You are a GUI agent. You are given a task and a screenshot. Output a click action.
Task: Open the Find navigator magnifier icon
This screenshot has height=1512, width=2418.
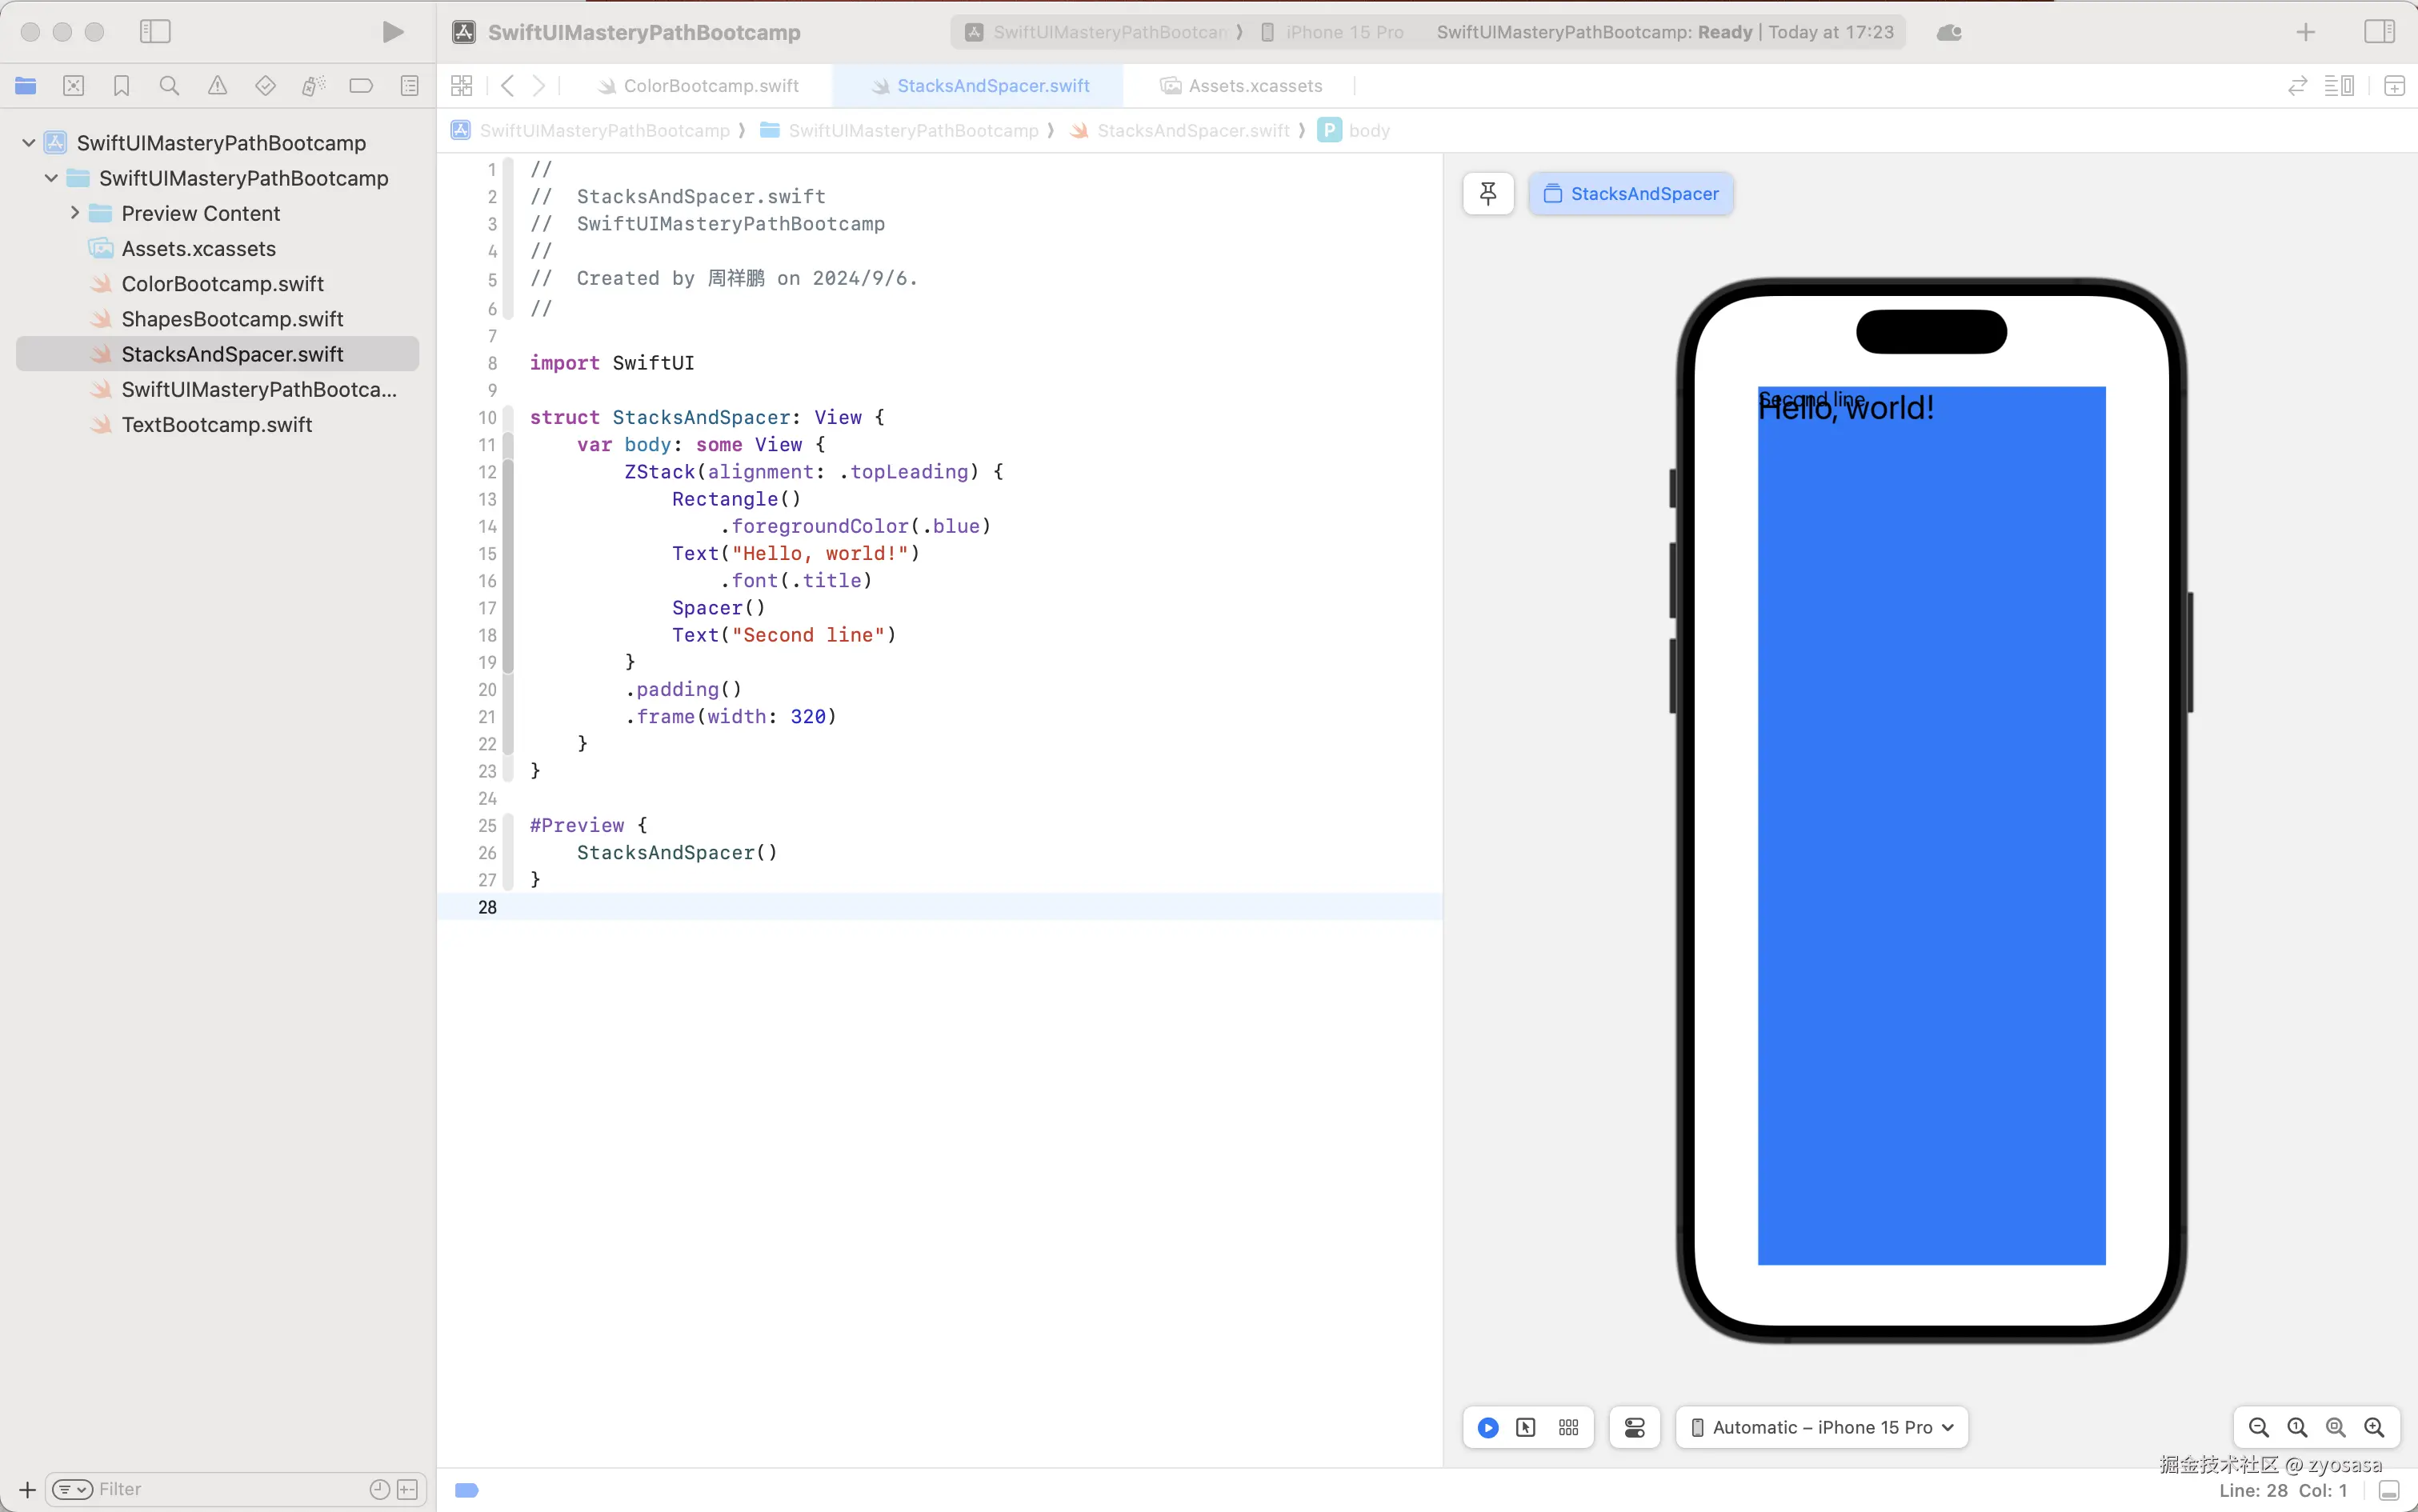(169, 86)
